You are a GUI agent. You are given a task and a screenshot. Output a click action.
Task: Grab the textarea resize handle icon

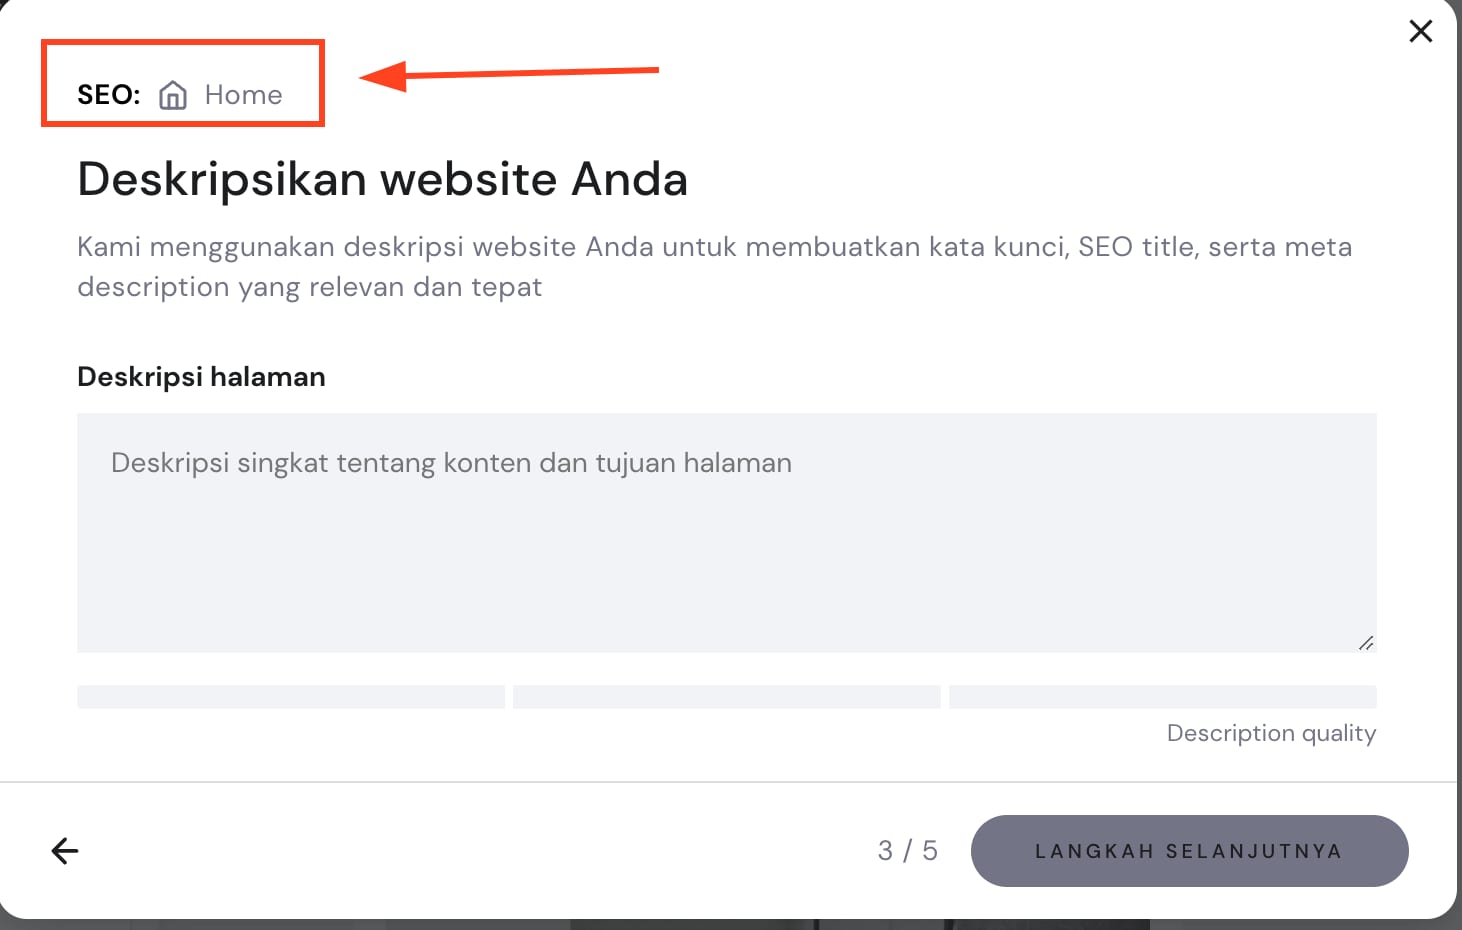coord(1365,642)
